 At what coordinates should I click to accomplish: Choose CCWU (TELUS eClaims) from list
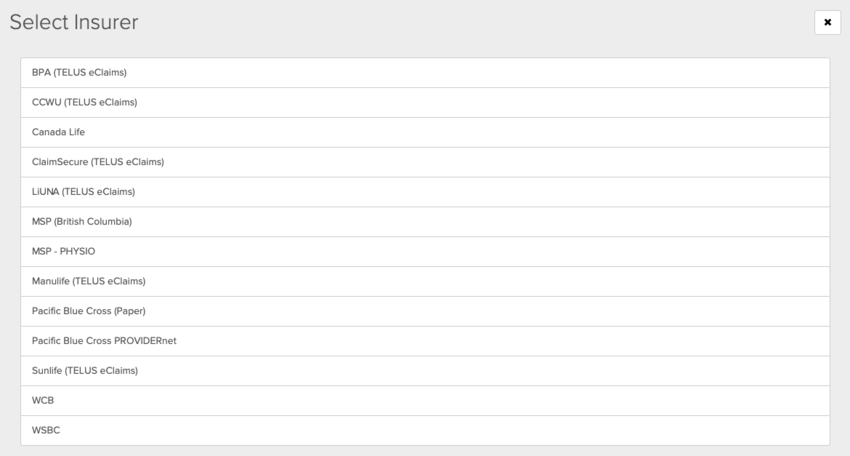tap(424, 102)
